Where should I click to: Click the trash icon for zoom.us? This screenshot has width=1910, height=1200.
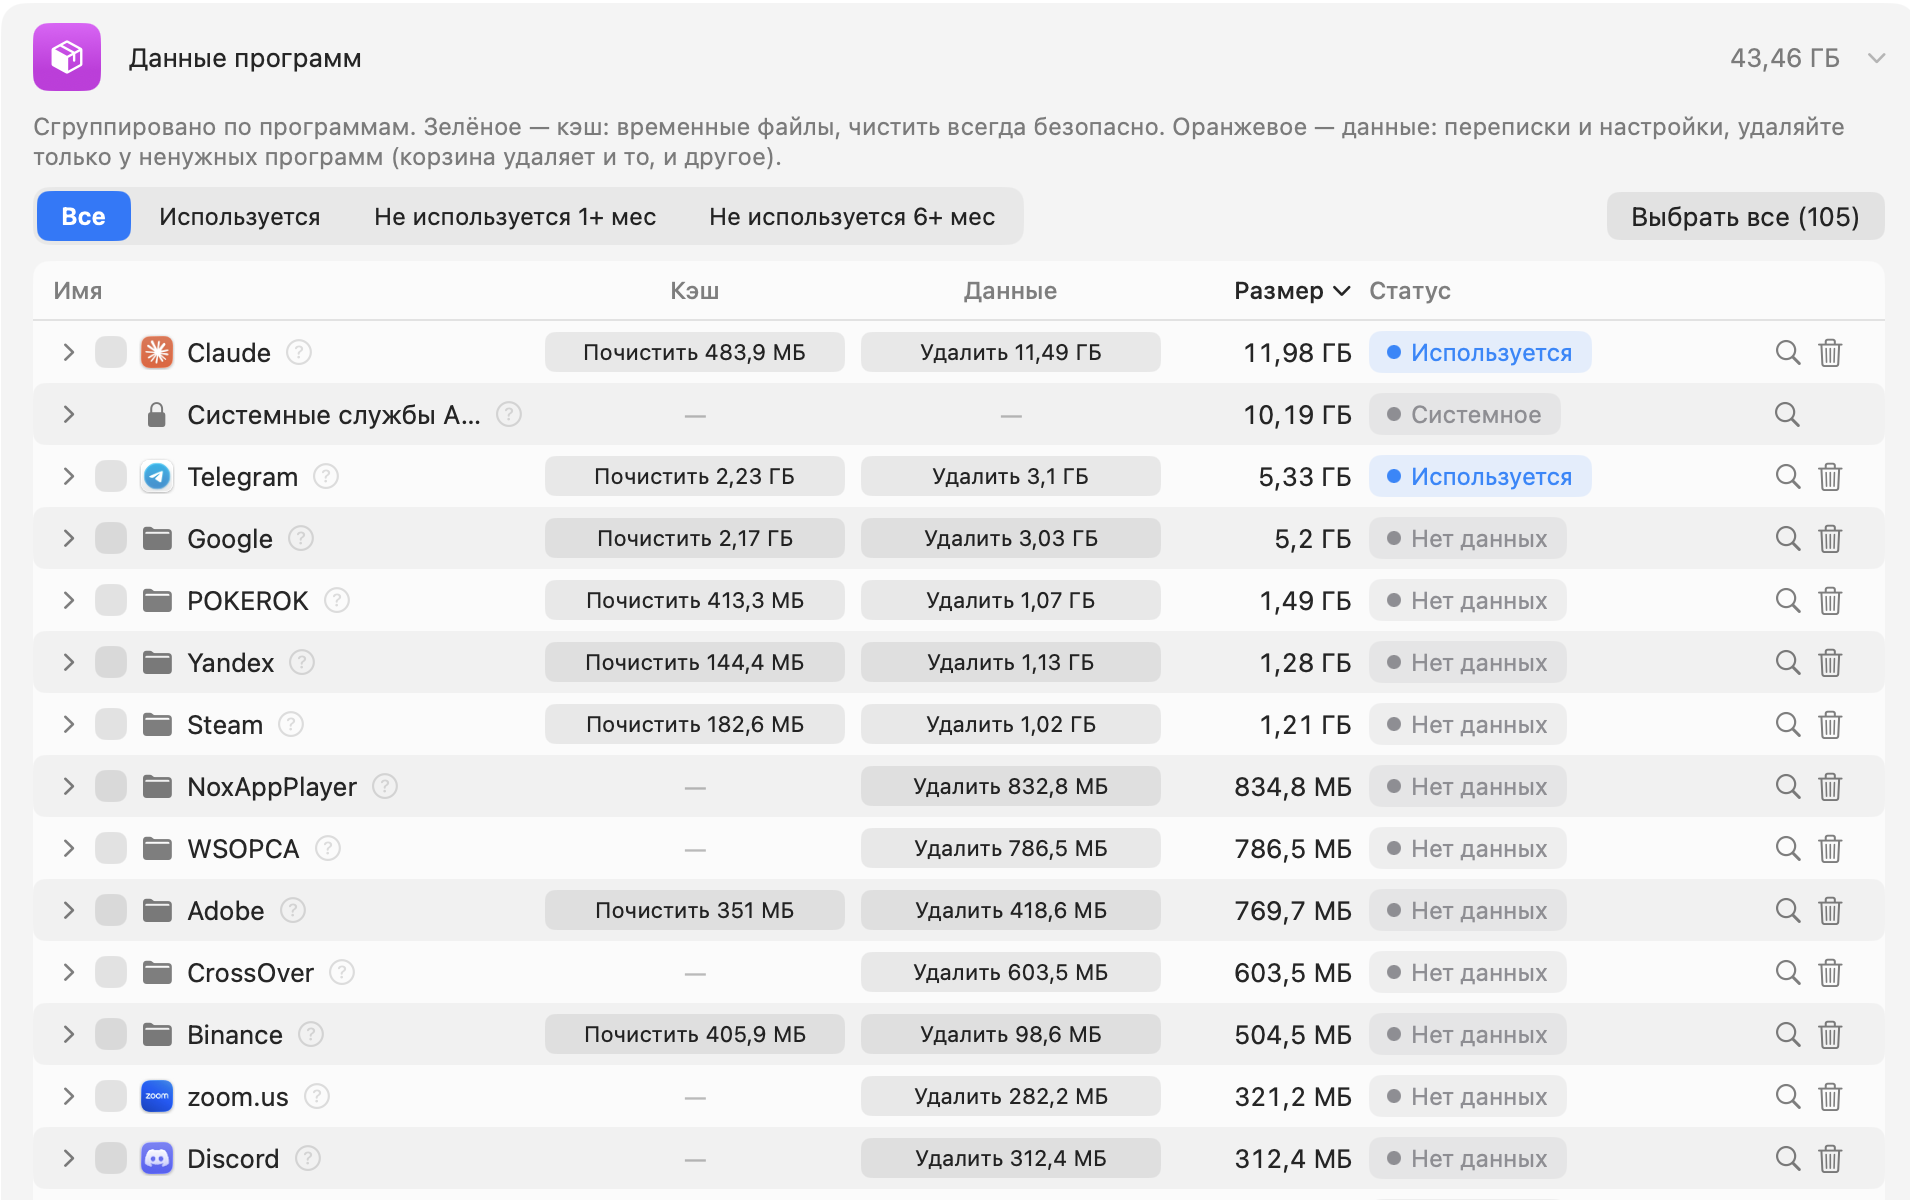pos(1830,1097)
